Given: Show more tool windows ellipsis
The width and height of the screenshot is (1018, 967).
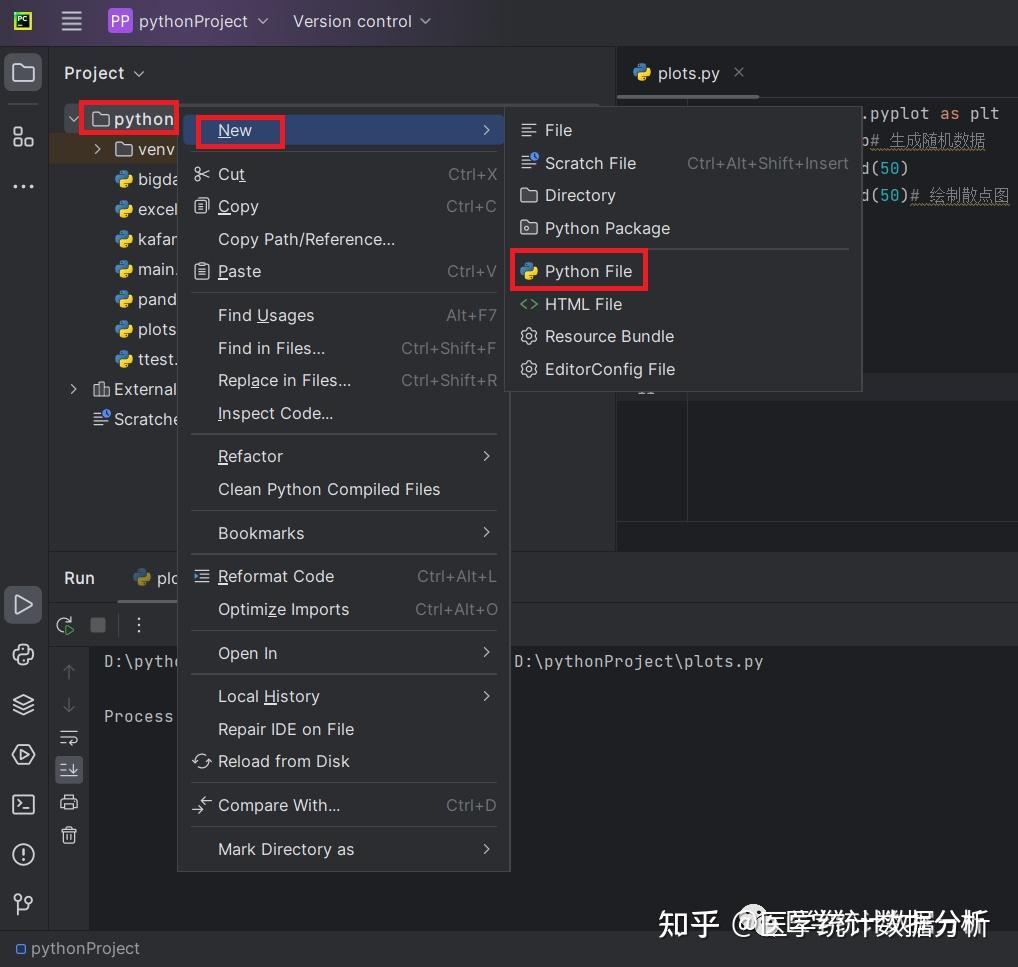Looking at the screenshot, I should (23, 186).
